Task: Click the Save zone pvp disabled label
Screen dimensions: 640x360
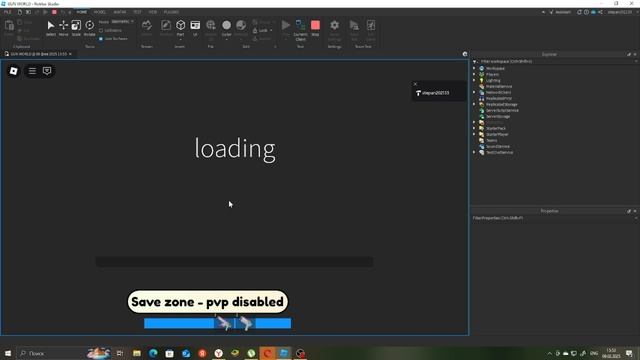Action: (x=207, y=302)
